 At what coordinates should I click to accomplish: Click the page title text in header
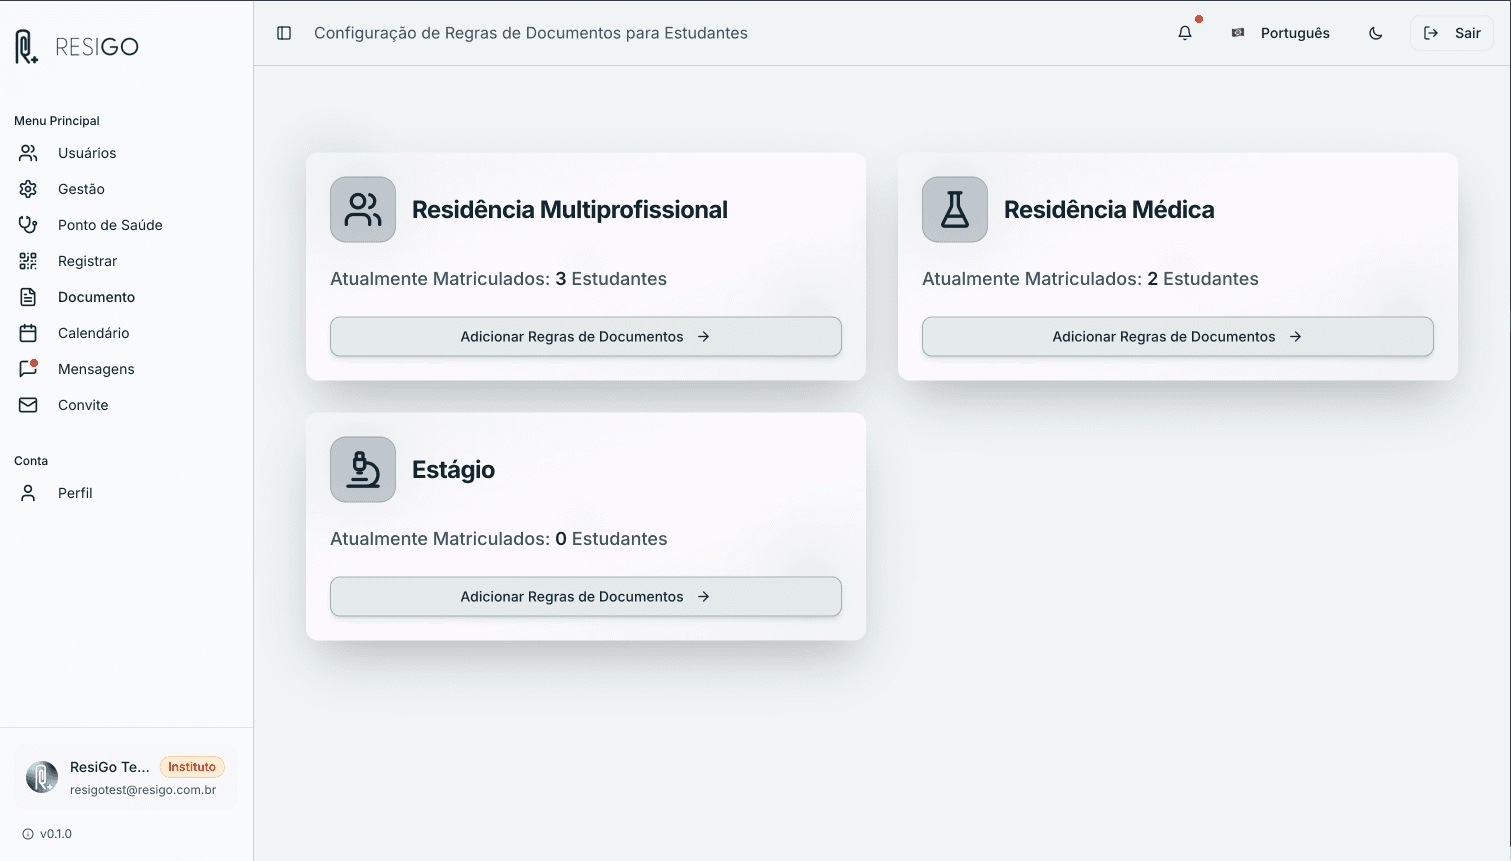point(531,33)
